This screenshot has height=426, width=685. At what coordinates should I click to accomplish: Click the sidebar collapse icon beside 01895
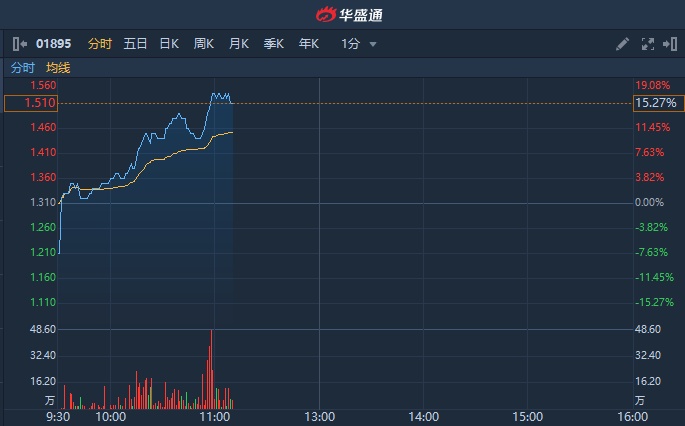coord(20,44)
